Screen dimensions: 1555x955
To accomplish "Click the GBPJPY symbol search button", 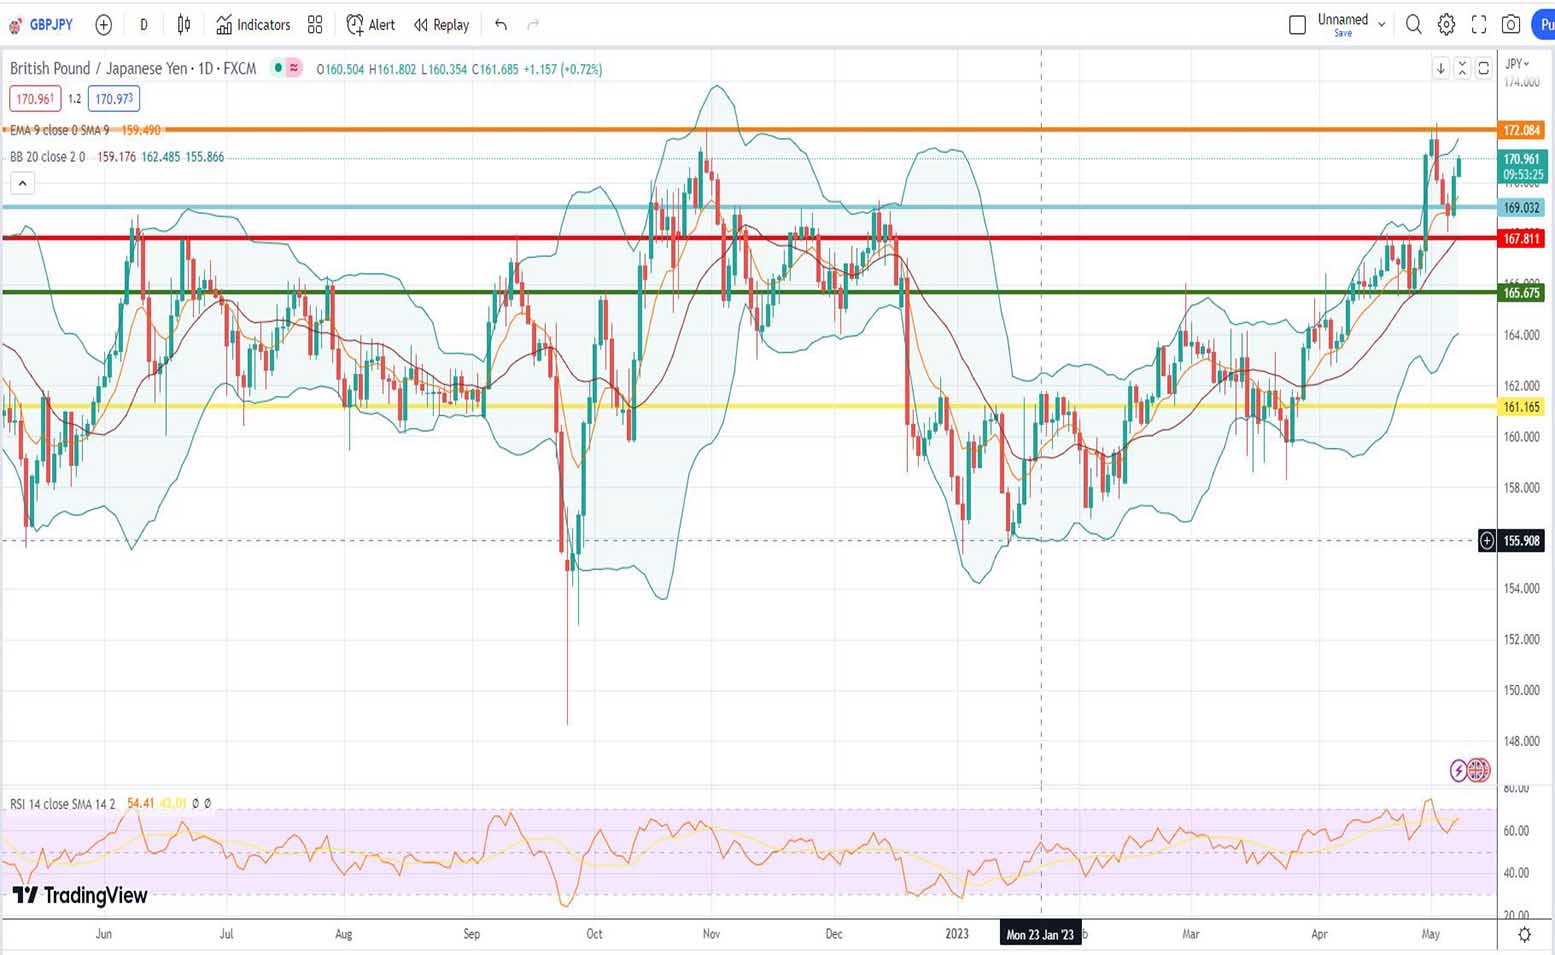I will tap(42, 25).
